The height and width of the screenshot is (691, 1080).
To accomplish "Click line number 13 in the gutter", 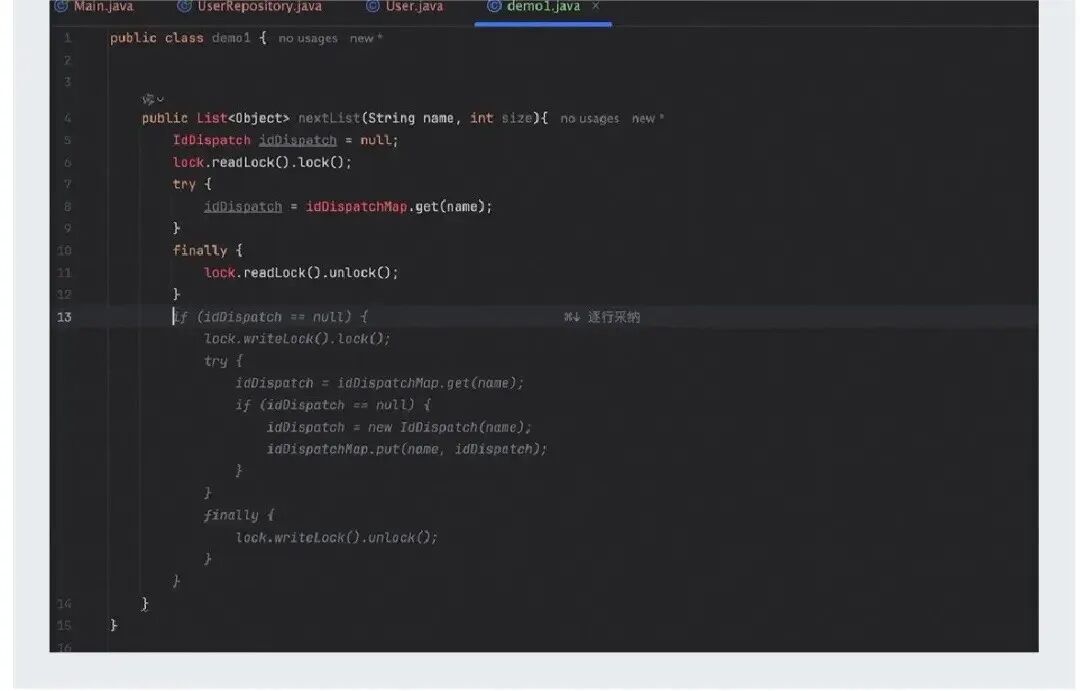I will [x=64, y=317].
